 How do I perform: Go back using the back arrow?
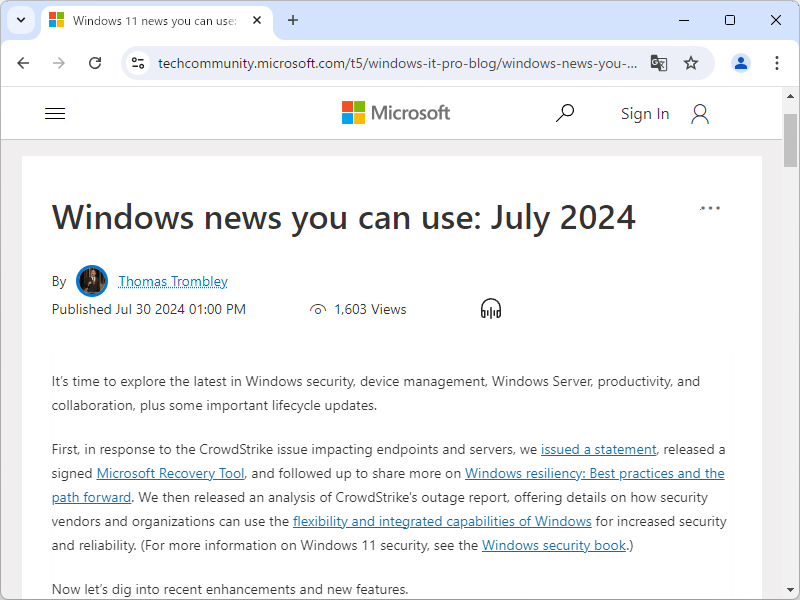tap(23, 62)
